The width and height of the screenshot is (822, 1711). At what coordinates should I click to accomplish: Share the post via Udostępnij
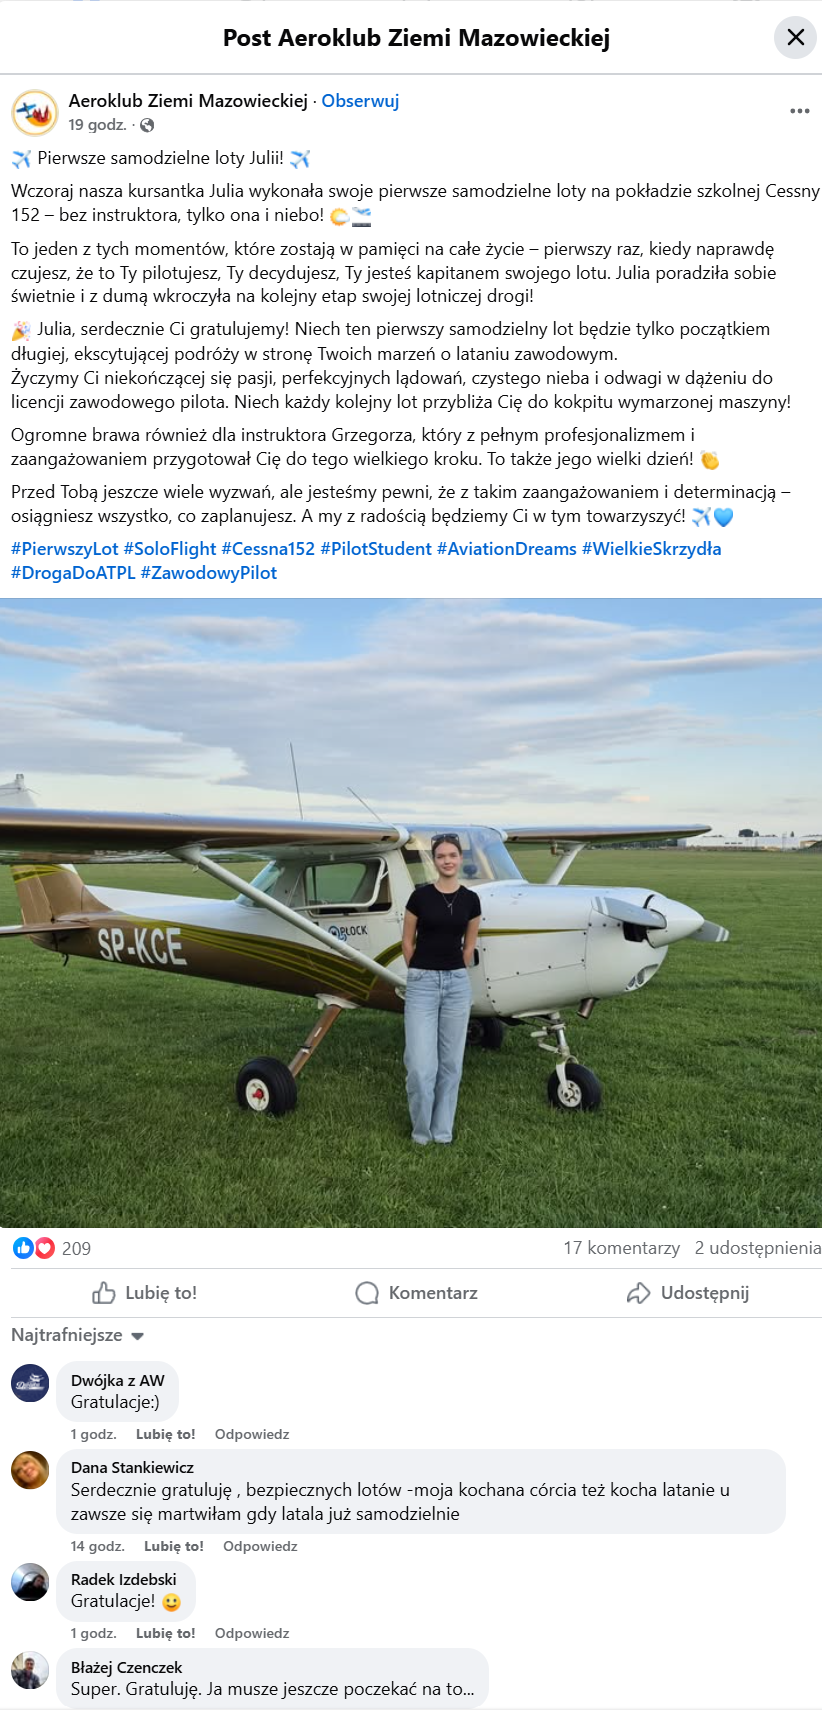point(688,1293)
